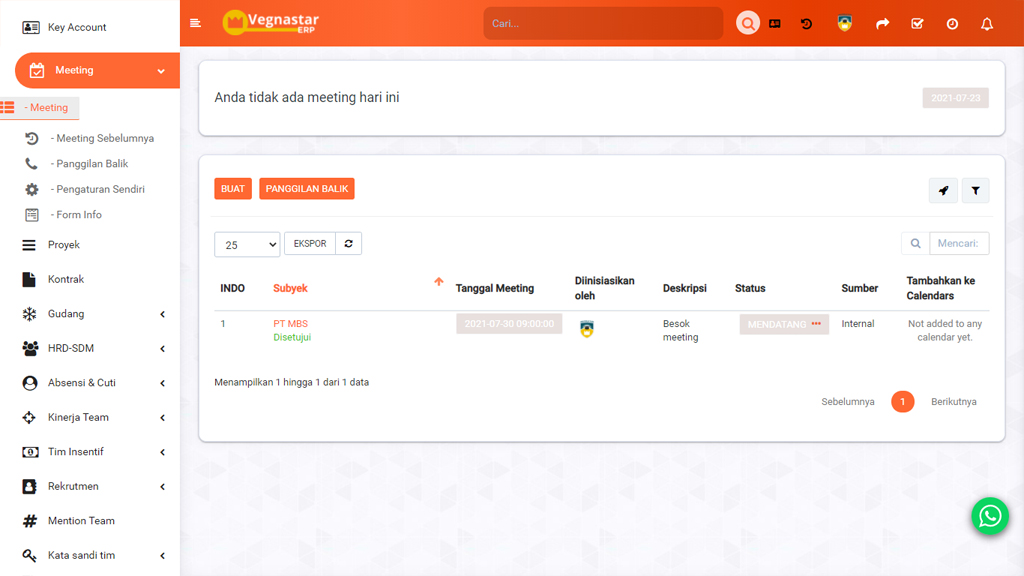Image resolution: width=1024 pixels, height=576 pixels.
Task: Open the WhatsApp chat button
Action: (990, 516)
